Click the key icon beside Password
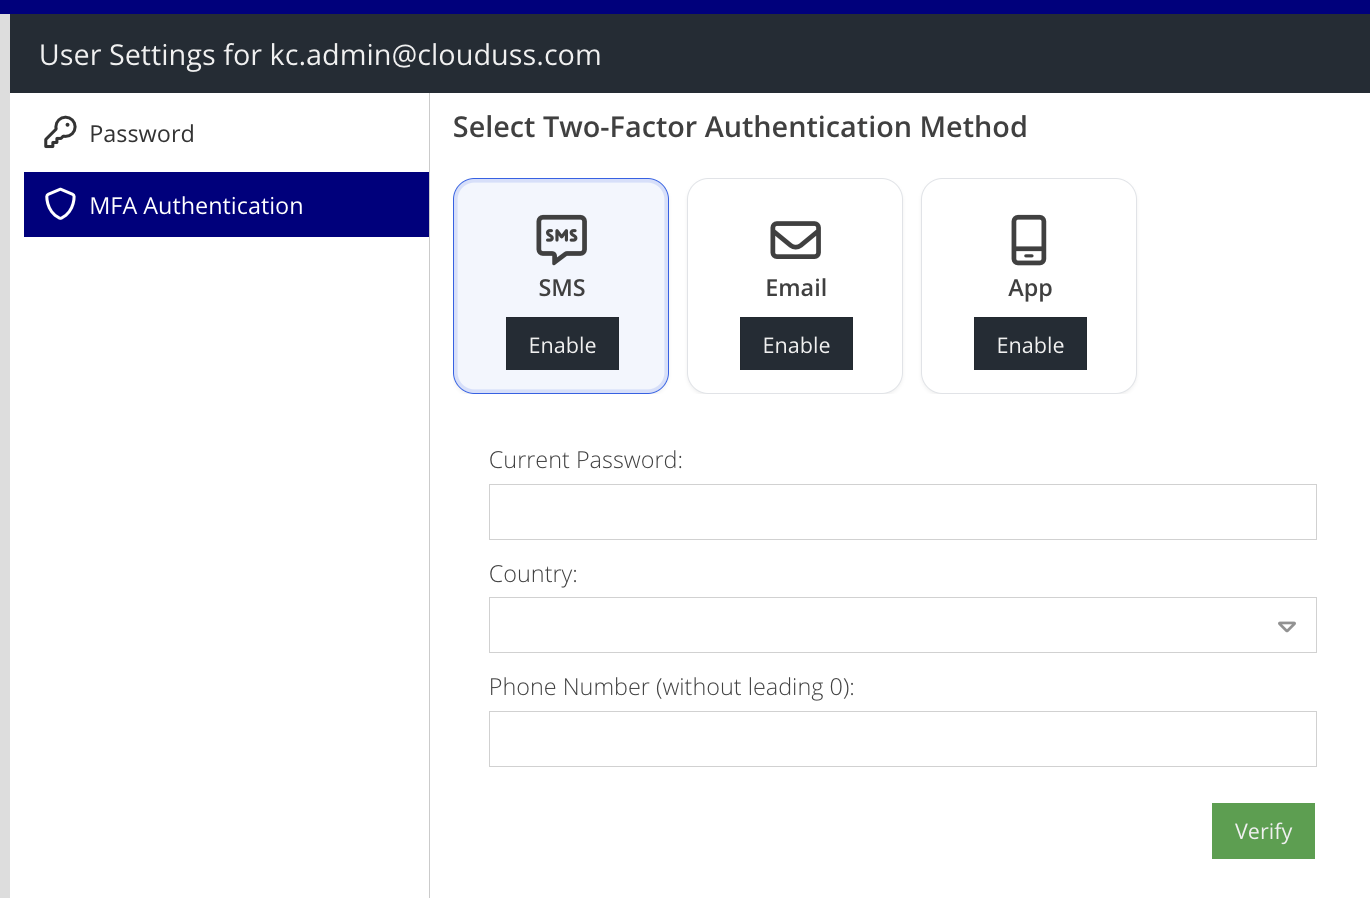Viewport: 1370px width, 898px height. 60,133
